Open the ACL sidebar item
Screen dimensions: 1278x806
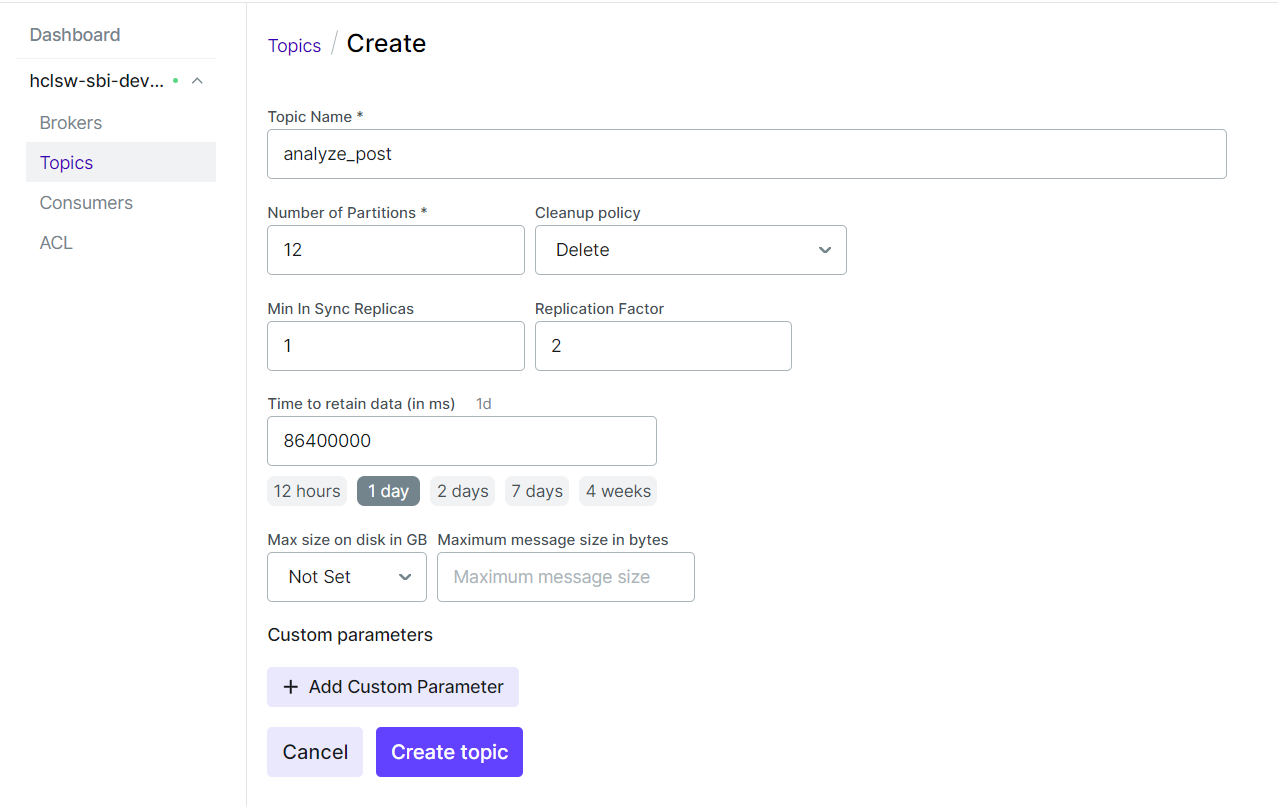(56, 243)
